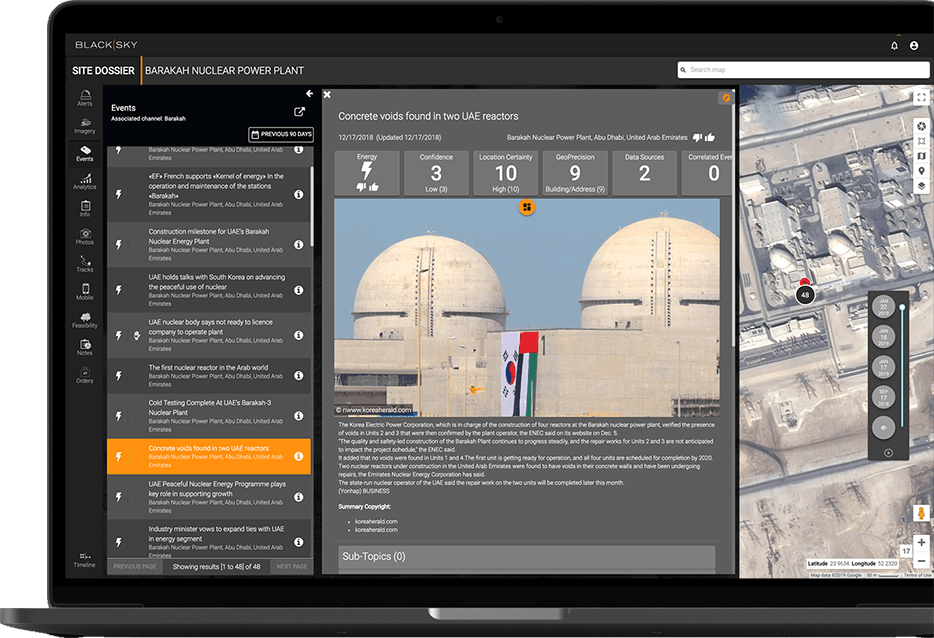Click the 48 event cluster map marker
Screen dimensions: 934x638
point(805,294)
